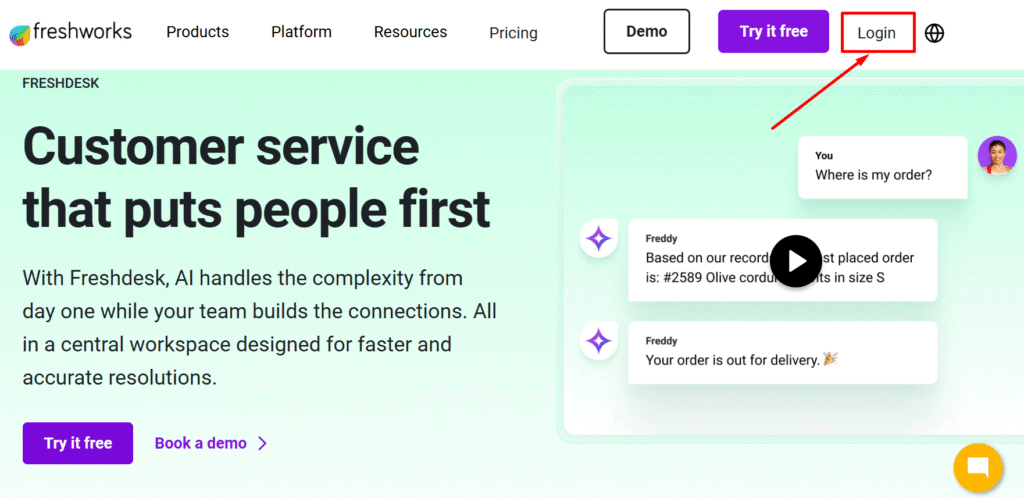Click the header Try it free button
The width and height of the screenshot is (1024, 498).
point(773,31)
